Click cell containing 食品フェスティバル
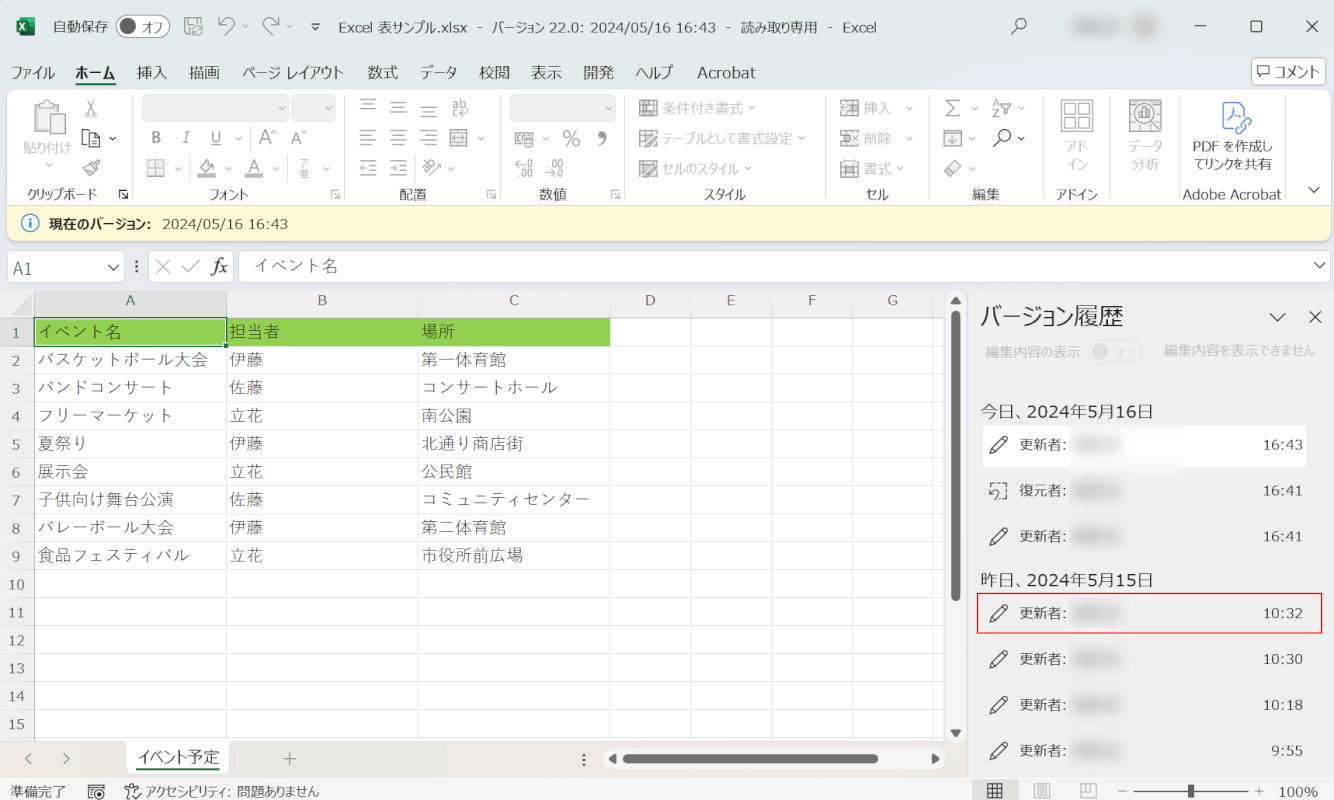 click(x=130, y=556)
